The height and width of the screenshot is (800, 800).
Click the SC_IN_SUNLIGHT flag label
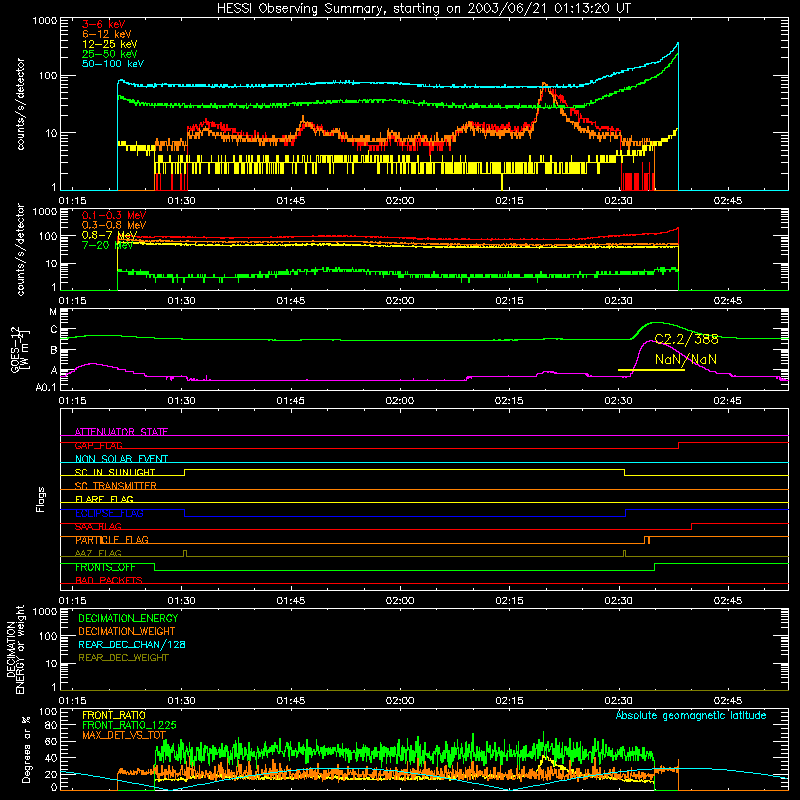115,472
